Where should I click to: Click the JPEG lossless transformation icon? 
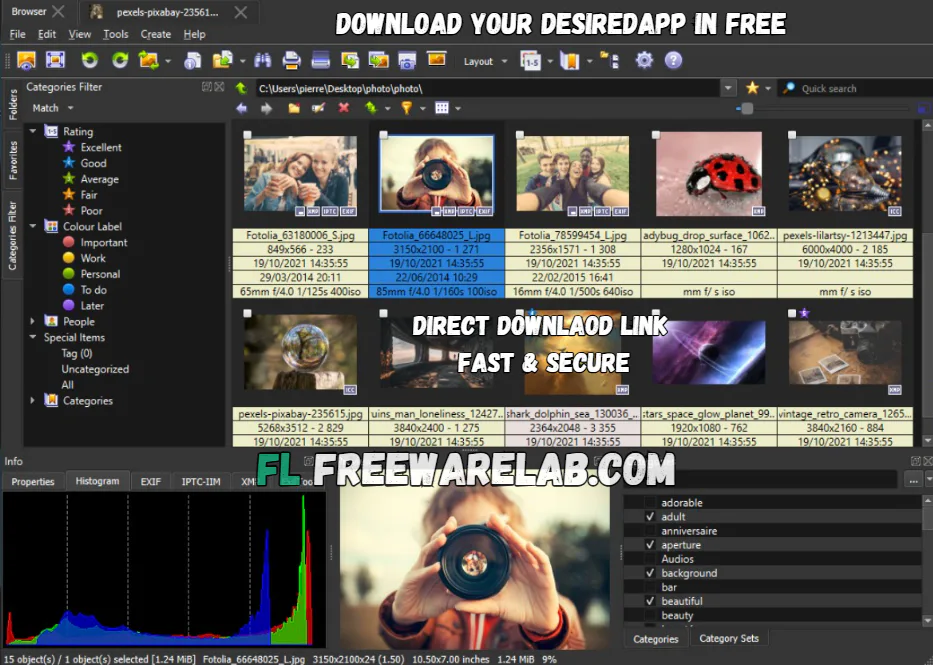149,60
